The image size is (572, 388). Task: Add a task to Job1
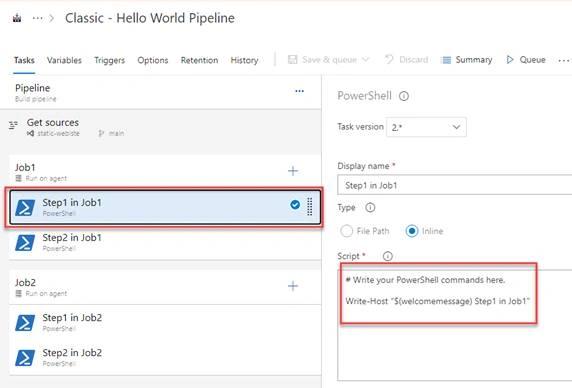click(293, 171)
